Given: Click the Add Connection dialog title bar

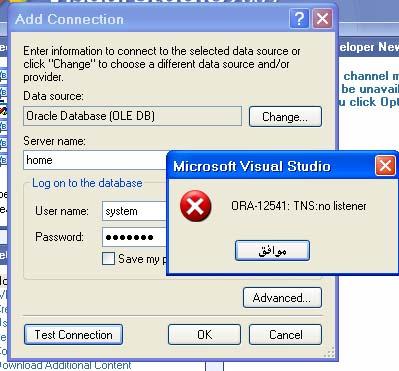Looking at the screenshot, I should [148, 19].
